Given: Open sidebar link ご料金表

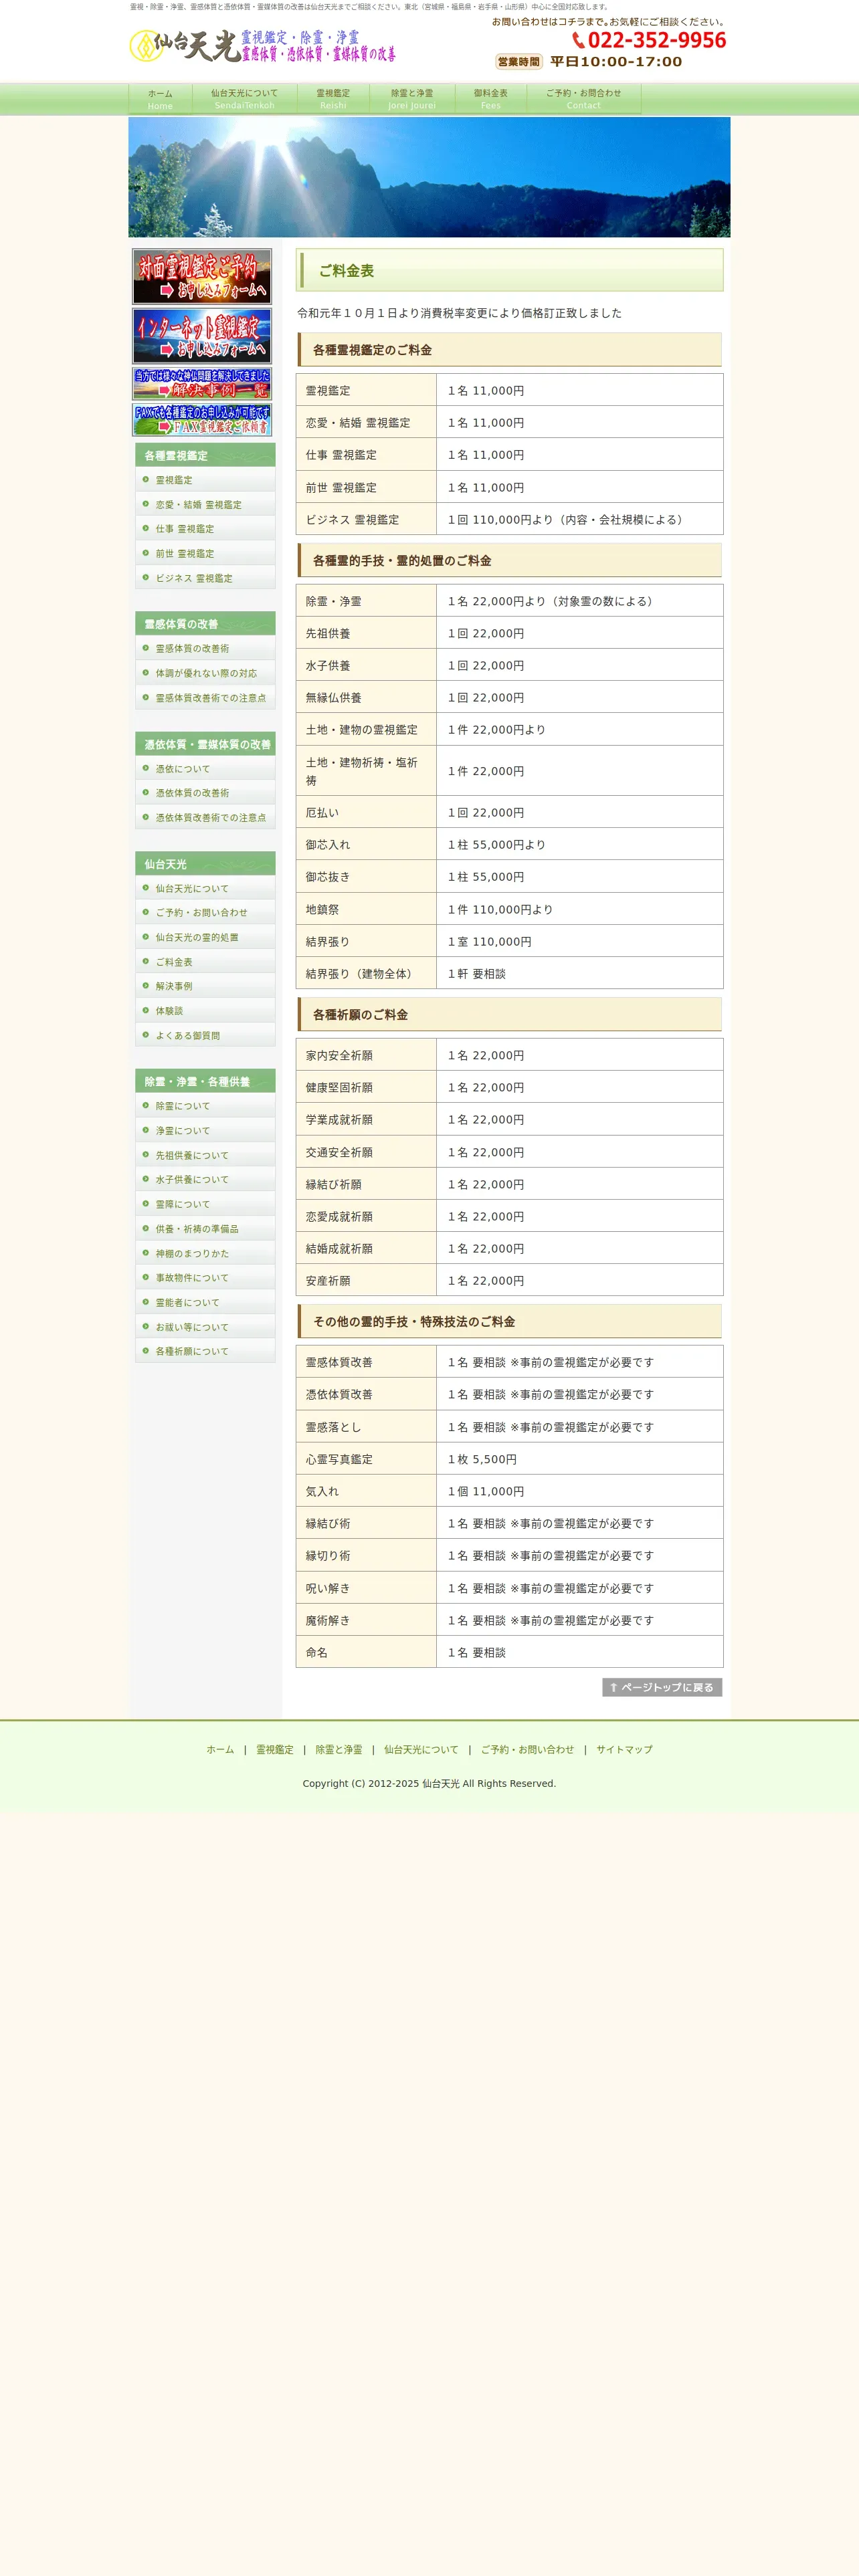Looking at the screenshot, I should (205, 962).
